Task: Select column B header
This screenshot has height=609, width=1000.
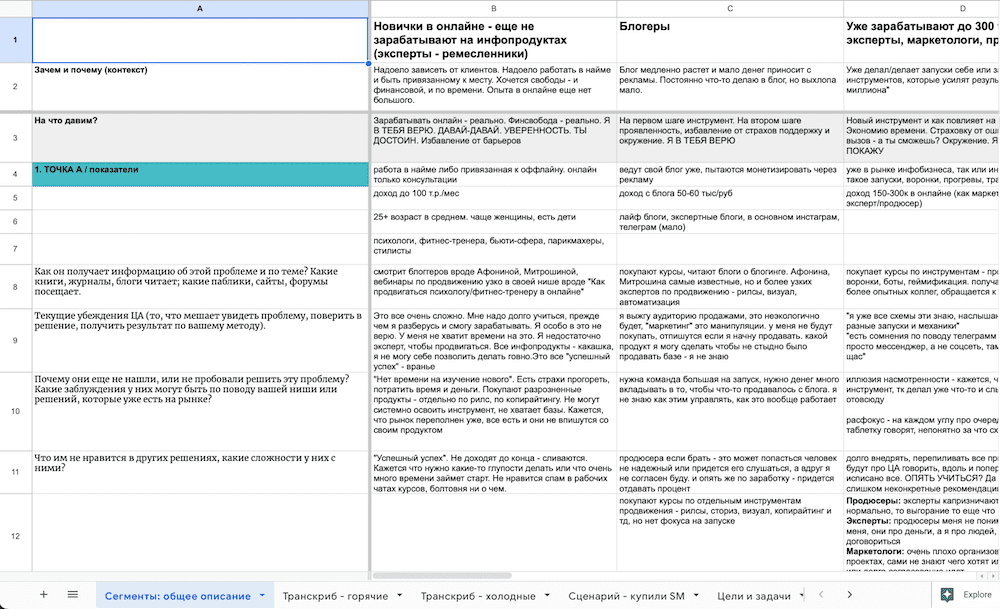Action: coord(494,8)
